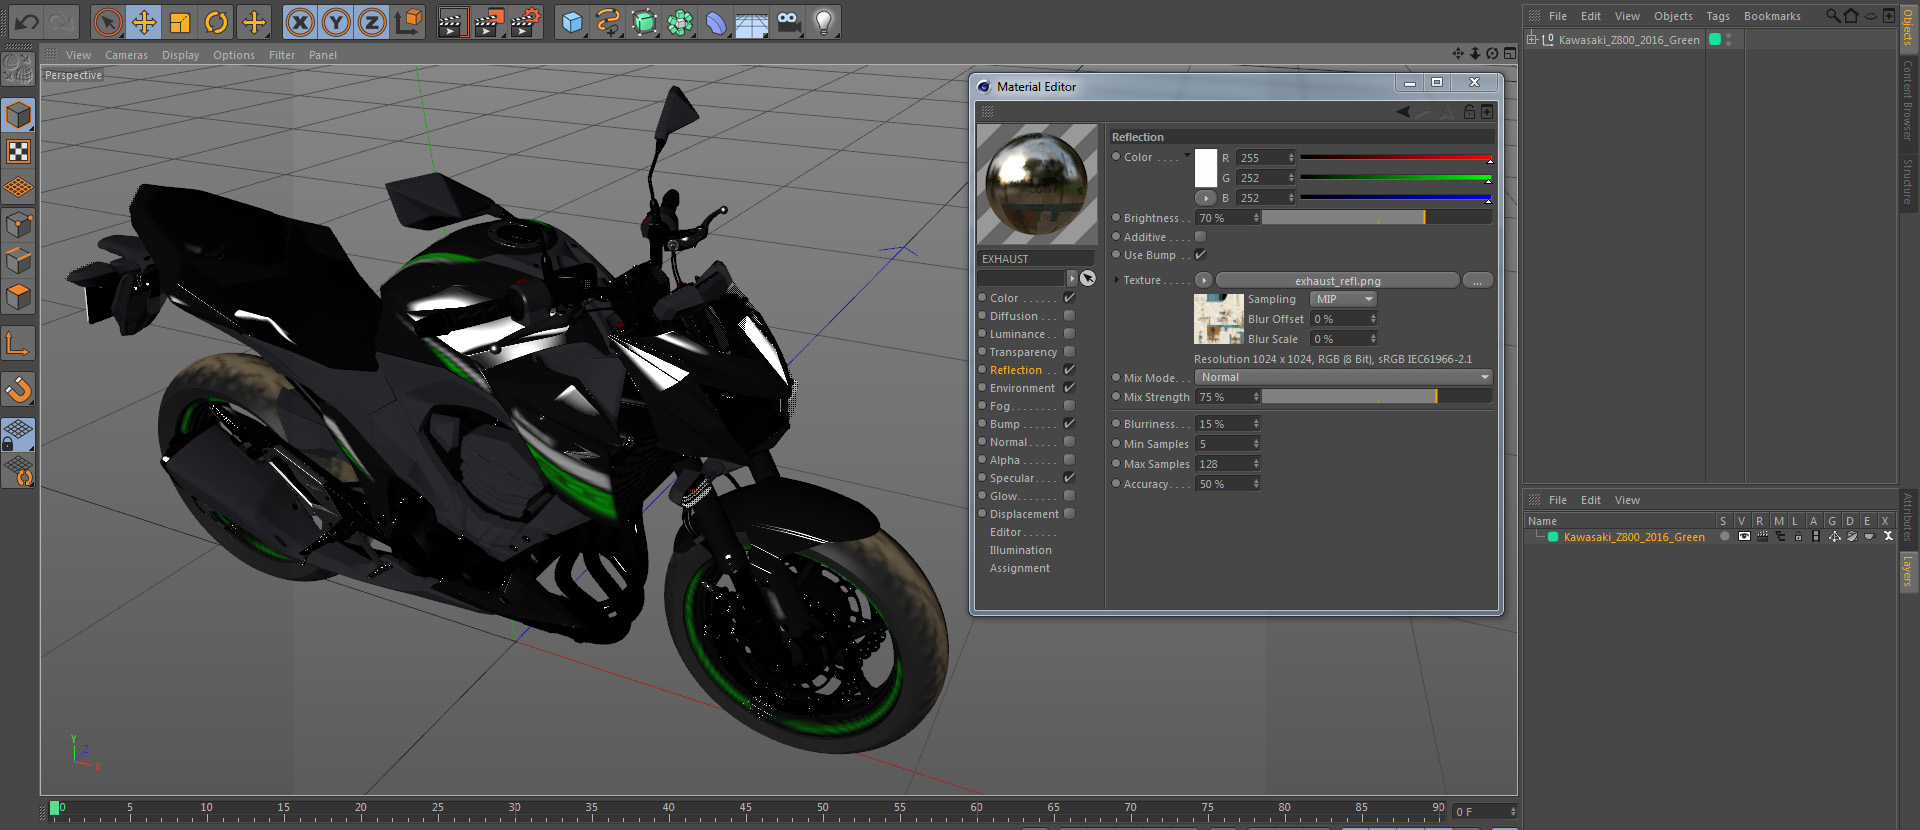
Task: Open Illumination material settings
Action: tap(1020, 550)
